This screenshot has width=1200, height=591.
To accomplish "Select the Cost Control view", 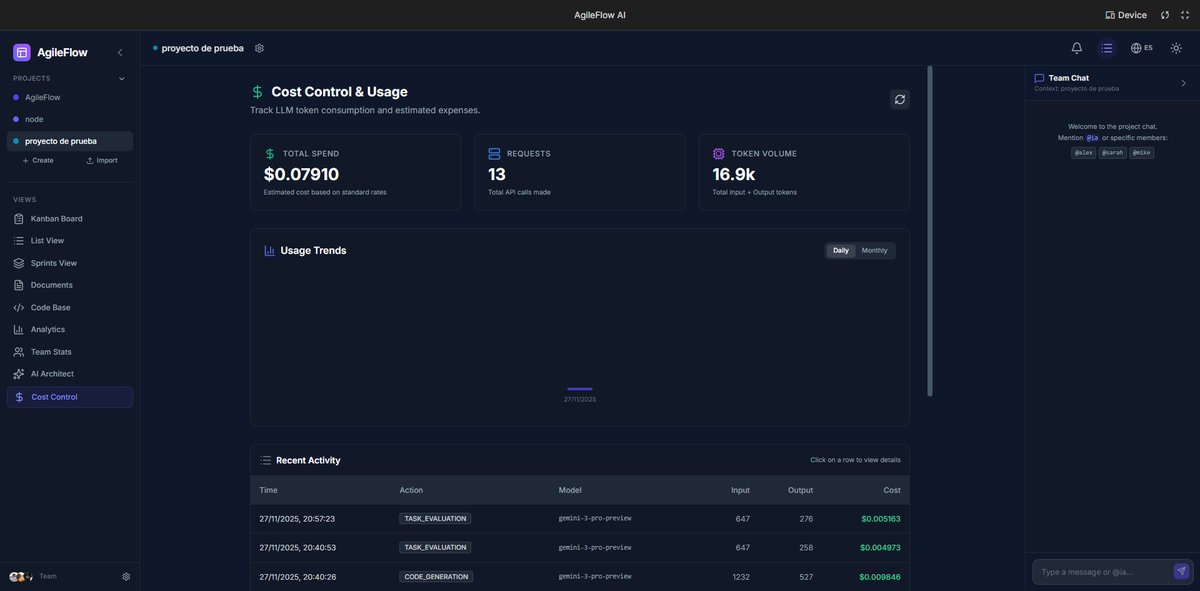I will 70,397.
